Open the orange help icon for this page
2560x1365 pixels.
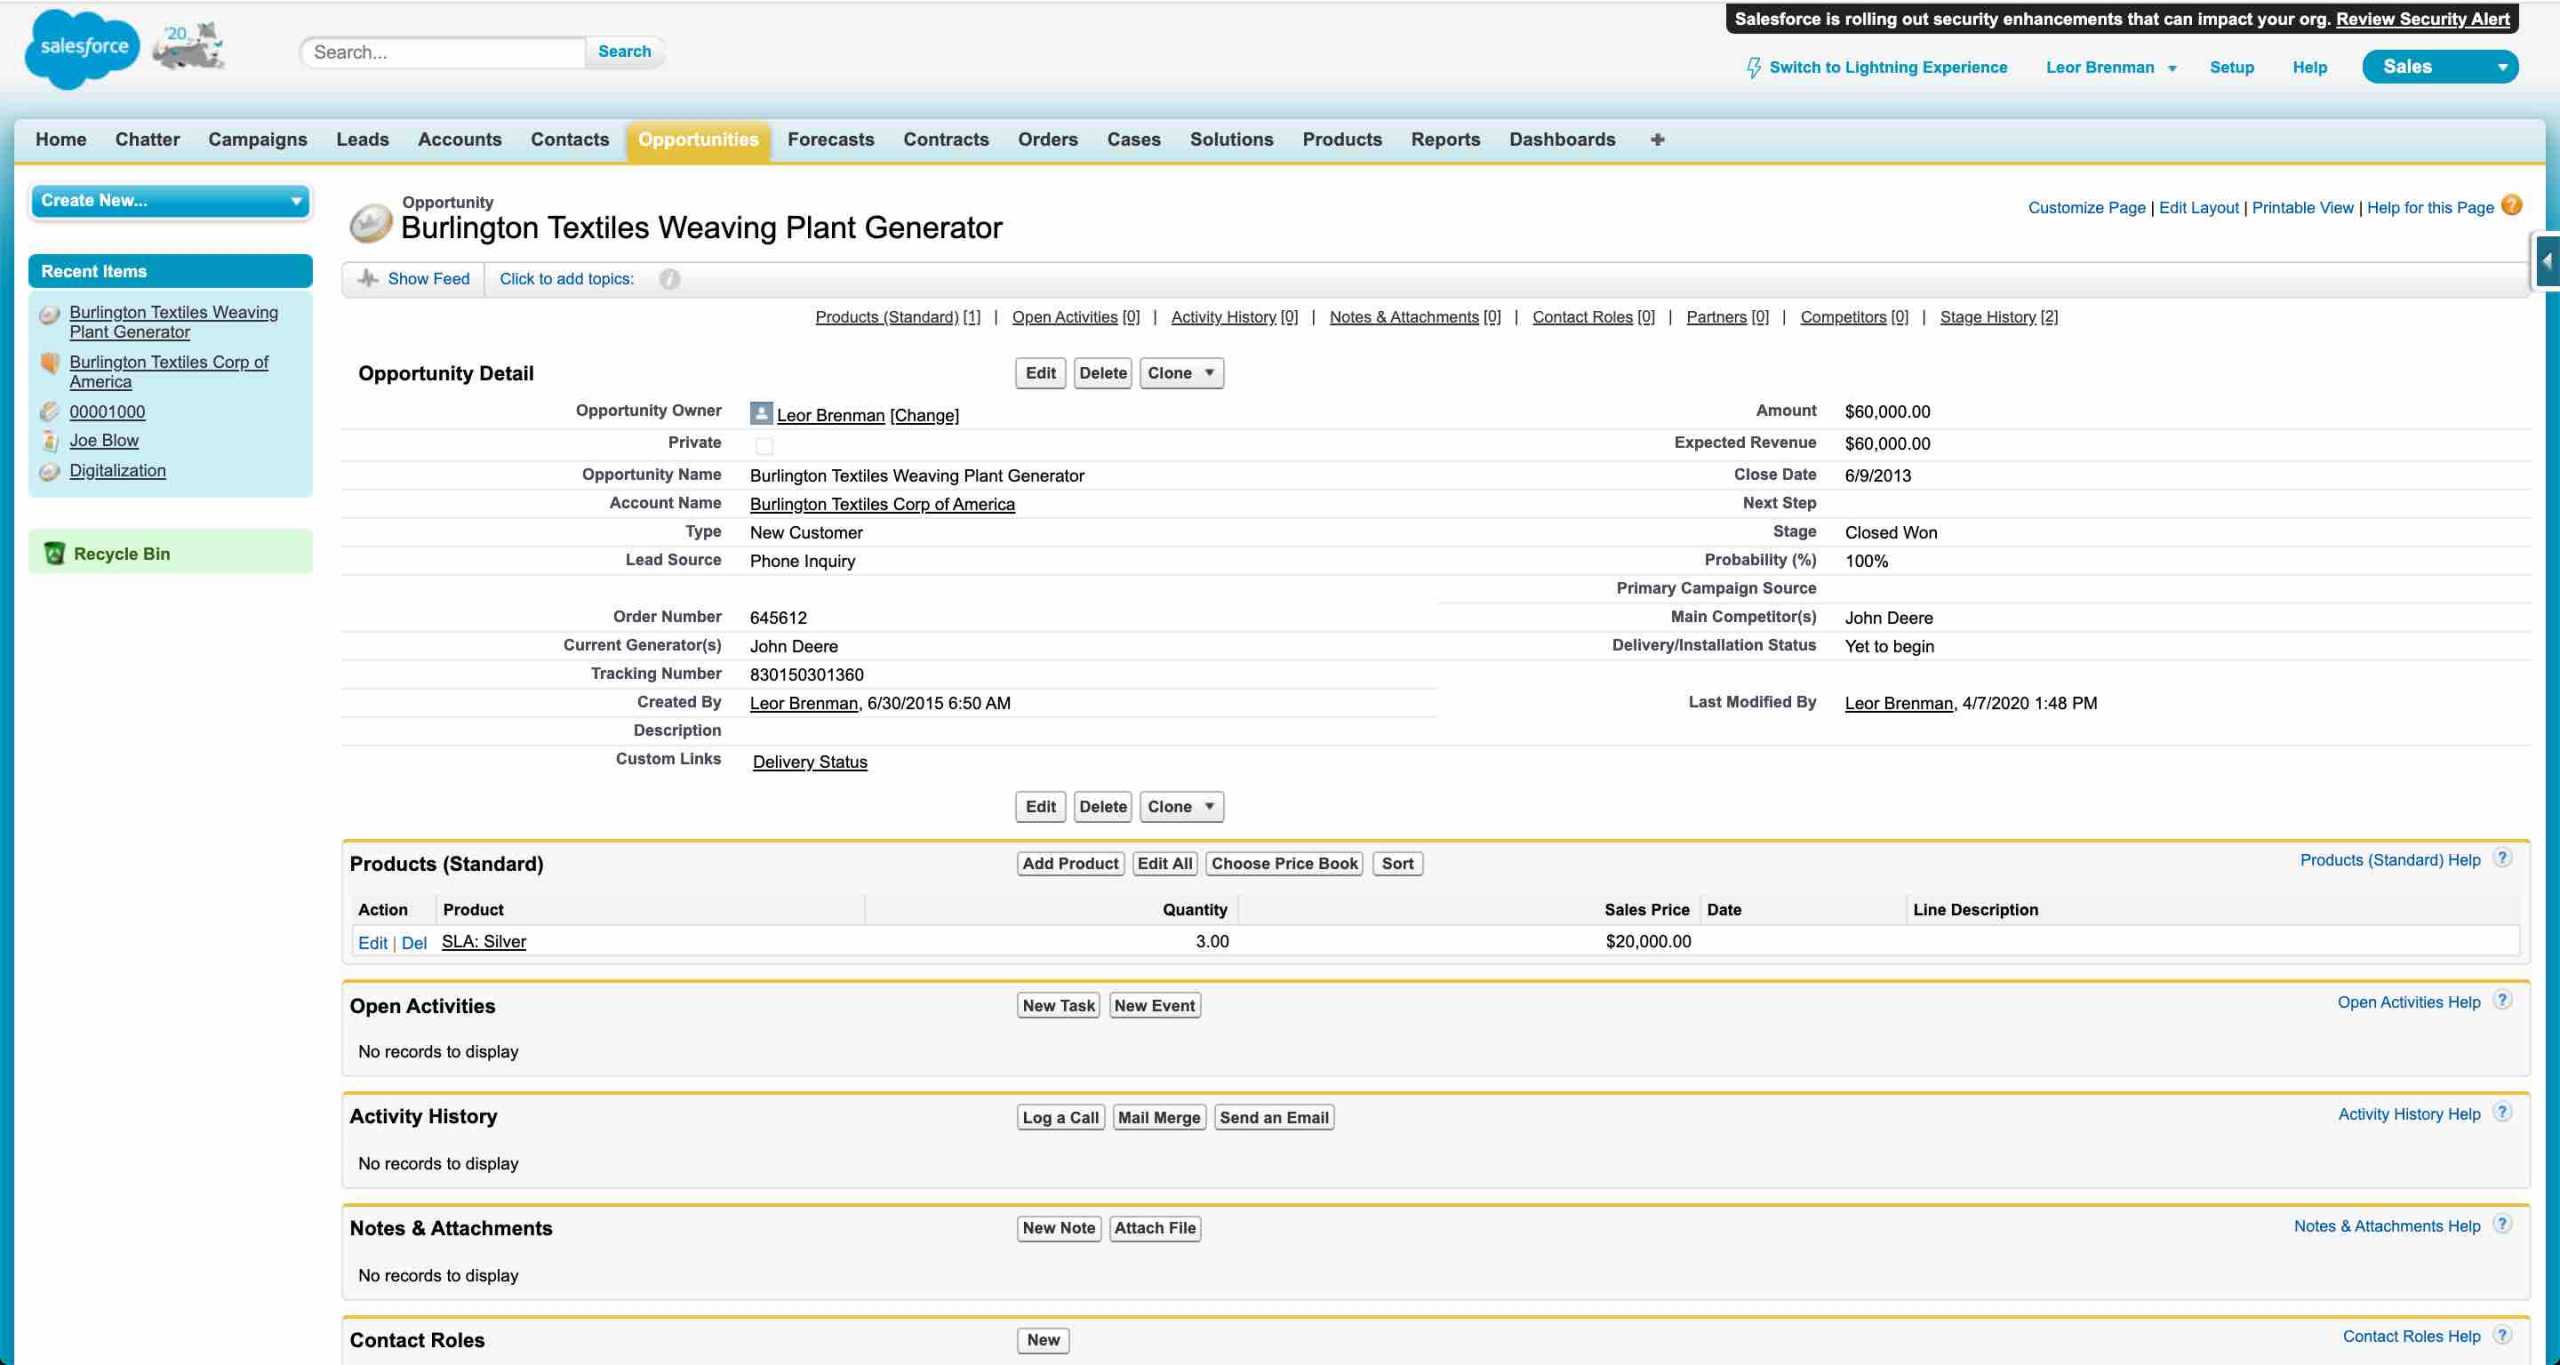pyautogui.click(x=2512, y=205)
